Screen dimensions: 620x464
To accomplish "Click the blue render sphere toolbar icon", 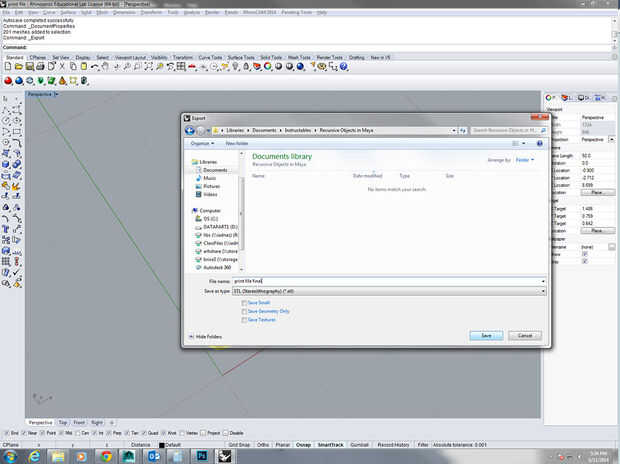I will (x=301, y=66).
